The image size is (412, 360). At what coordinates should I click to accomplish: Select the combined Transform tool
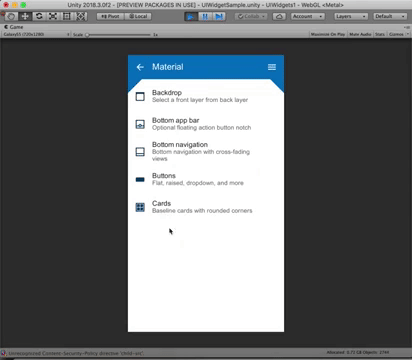[x=81, y=16]
